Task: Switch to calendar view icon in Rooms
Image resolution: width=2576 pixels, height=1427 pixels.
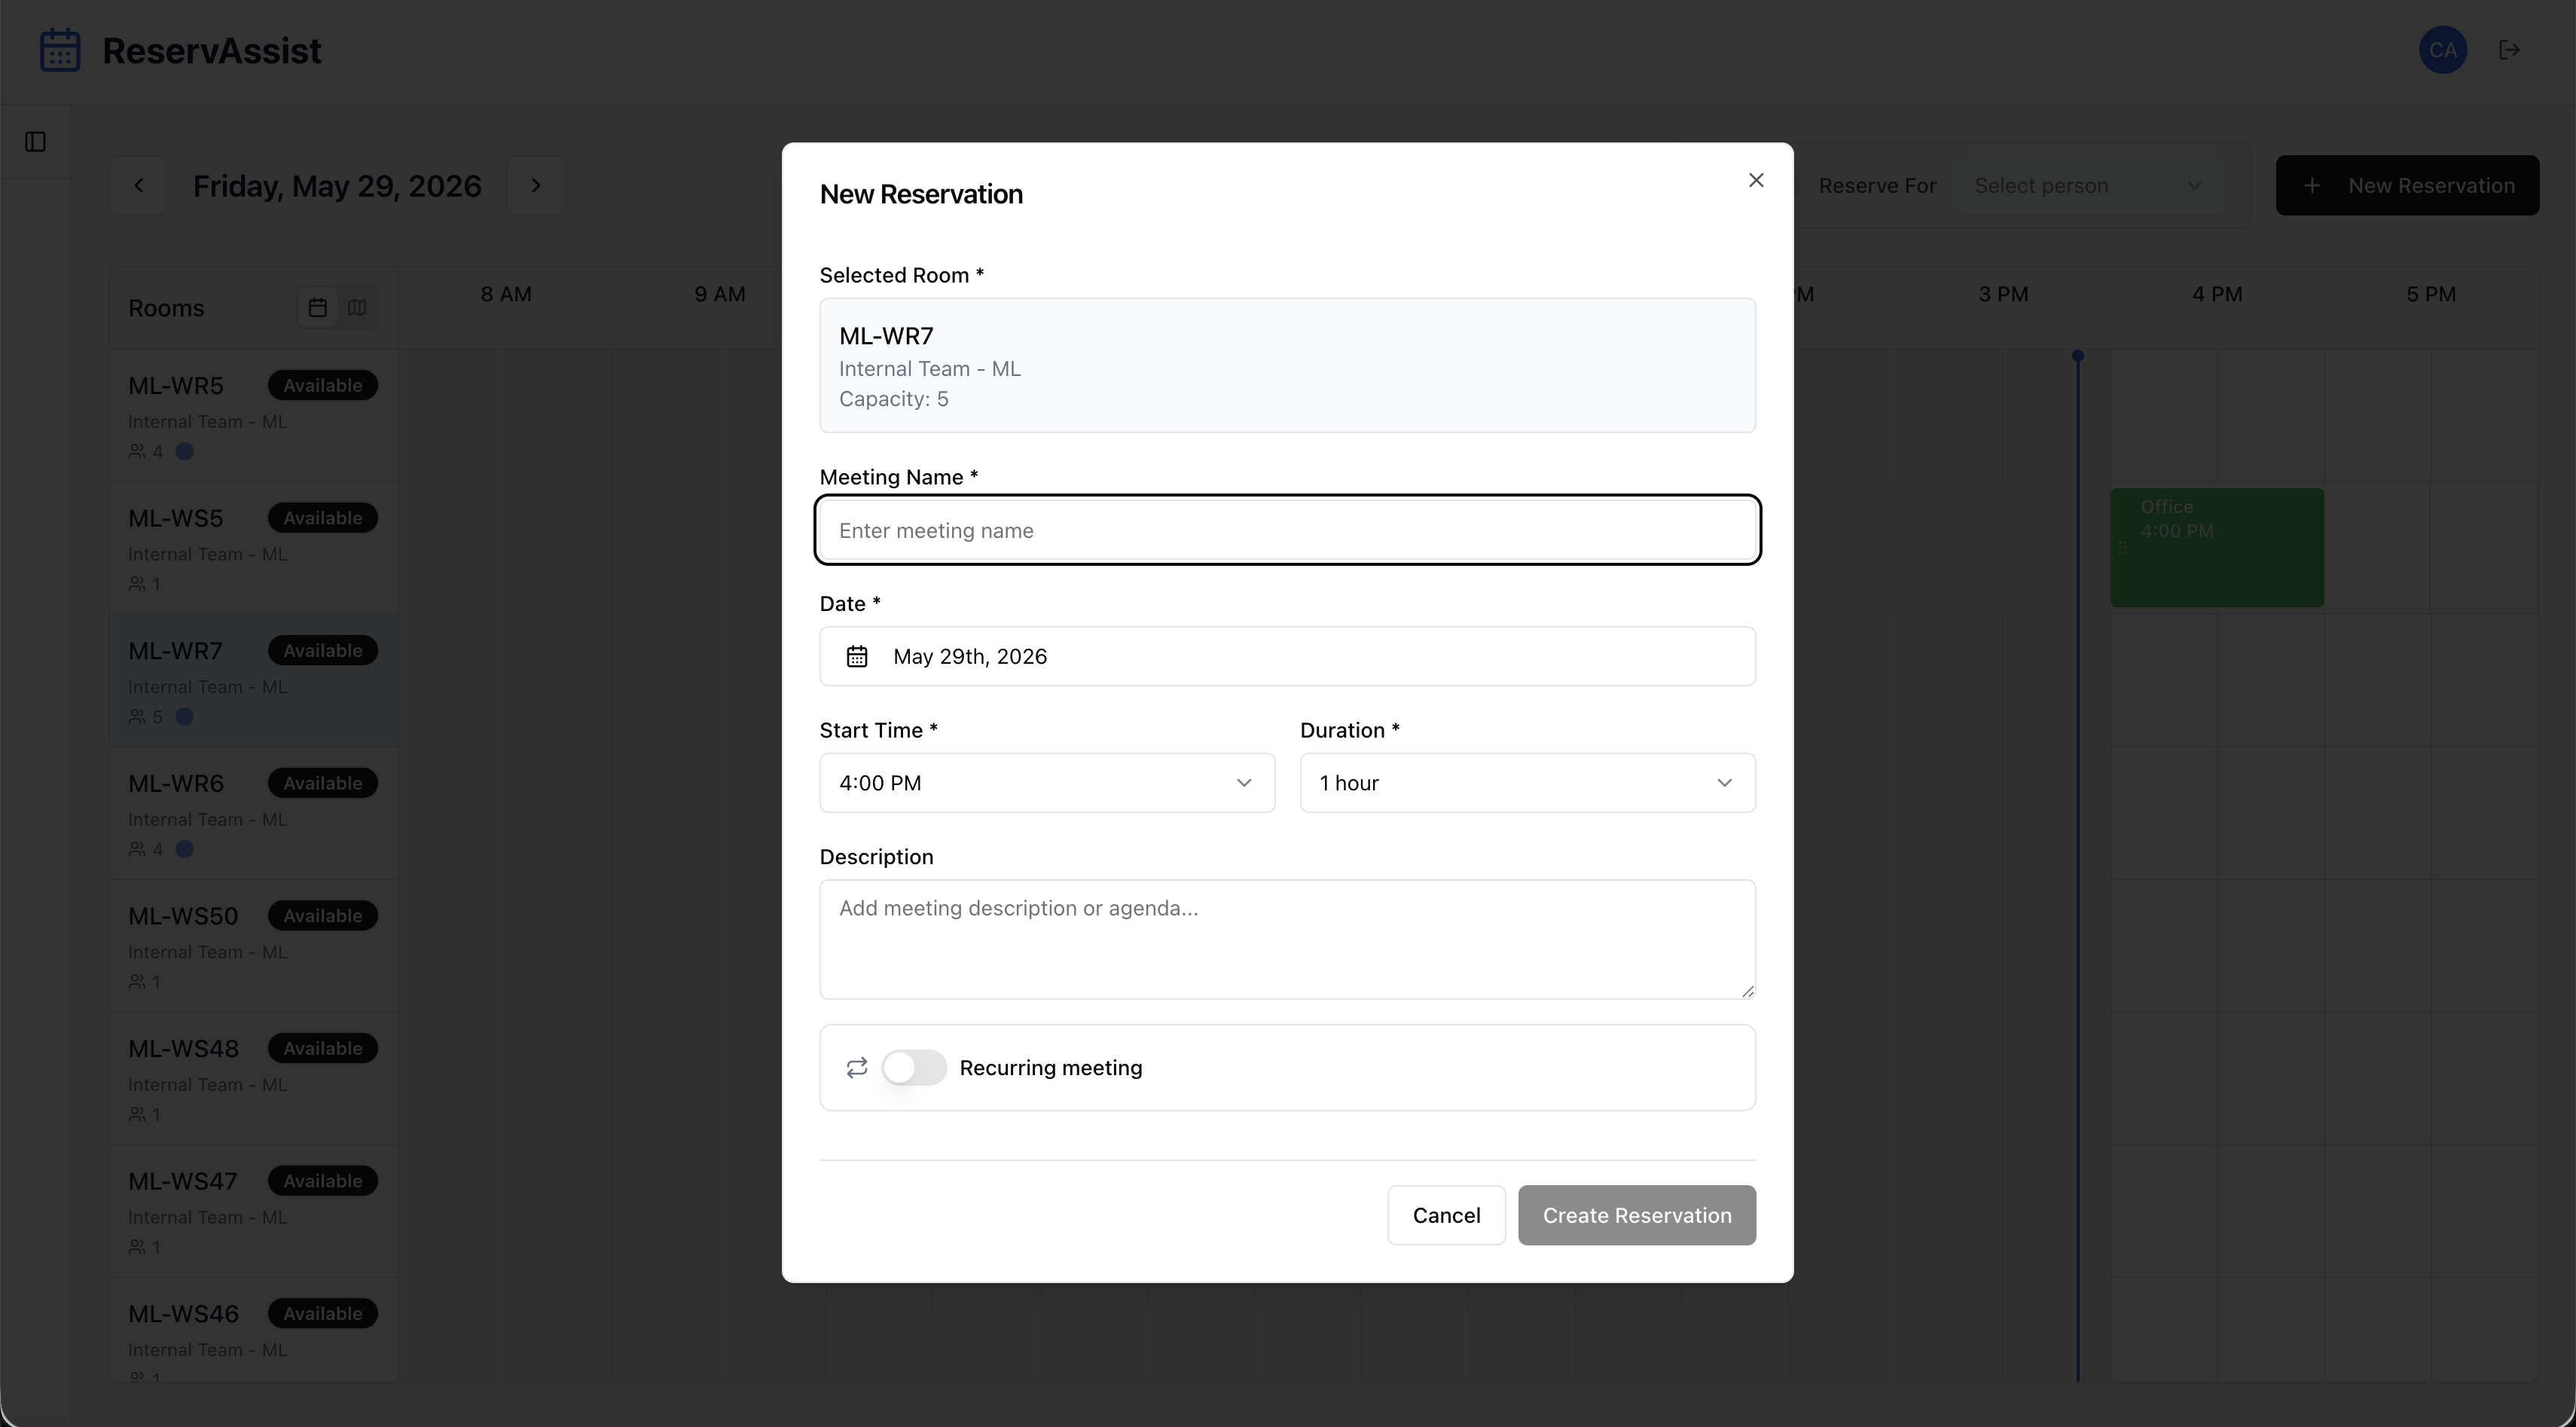Action: coord(318,308)
